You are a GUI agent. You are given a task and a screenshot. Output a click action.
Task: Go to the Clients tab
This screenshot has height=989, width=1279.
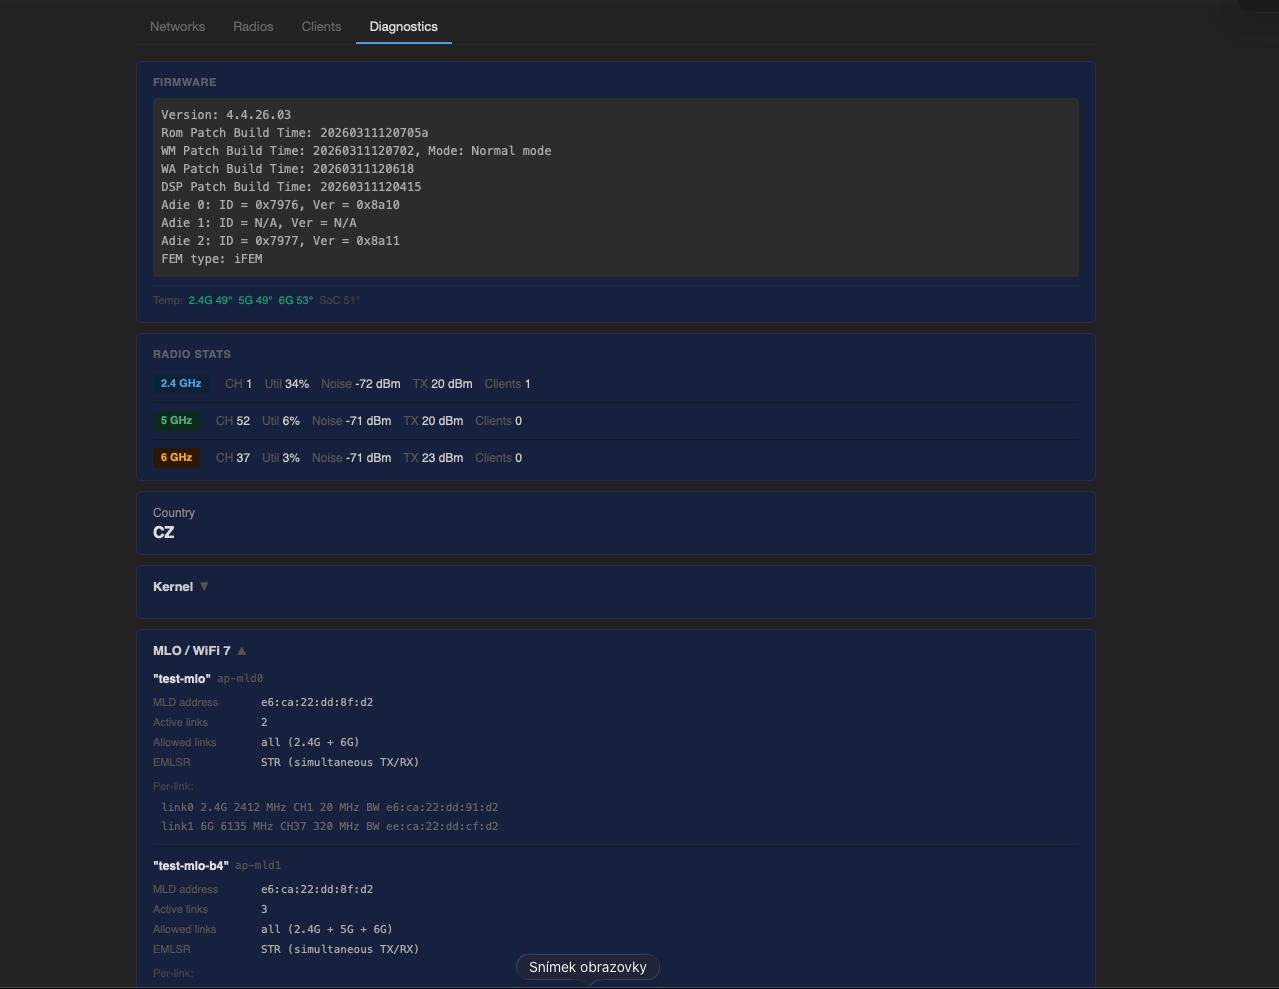(x=321, y=26)
